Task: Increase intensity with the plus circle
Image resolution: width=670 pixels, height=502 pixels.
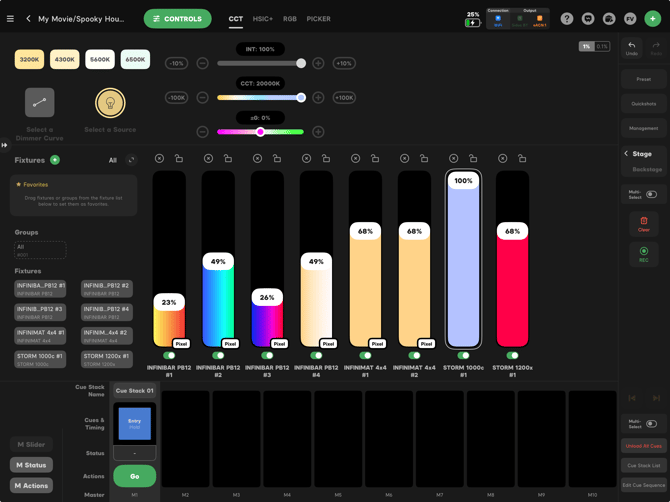Action: point(318,63)
